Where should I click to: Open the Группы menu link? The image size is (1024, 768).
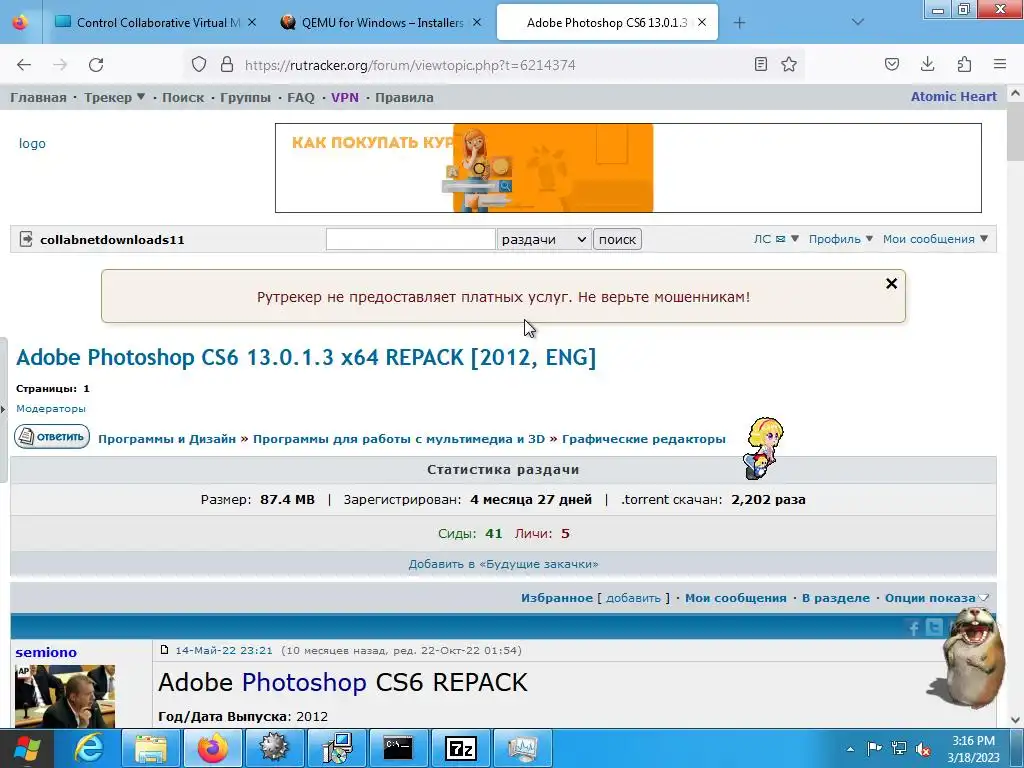click(x=245, y=97)
